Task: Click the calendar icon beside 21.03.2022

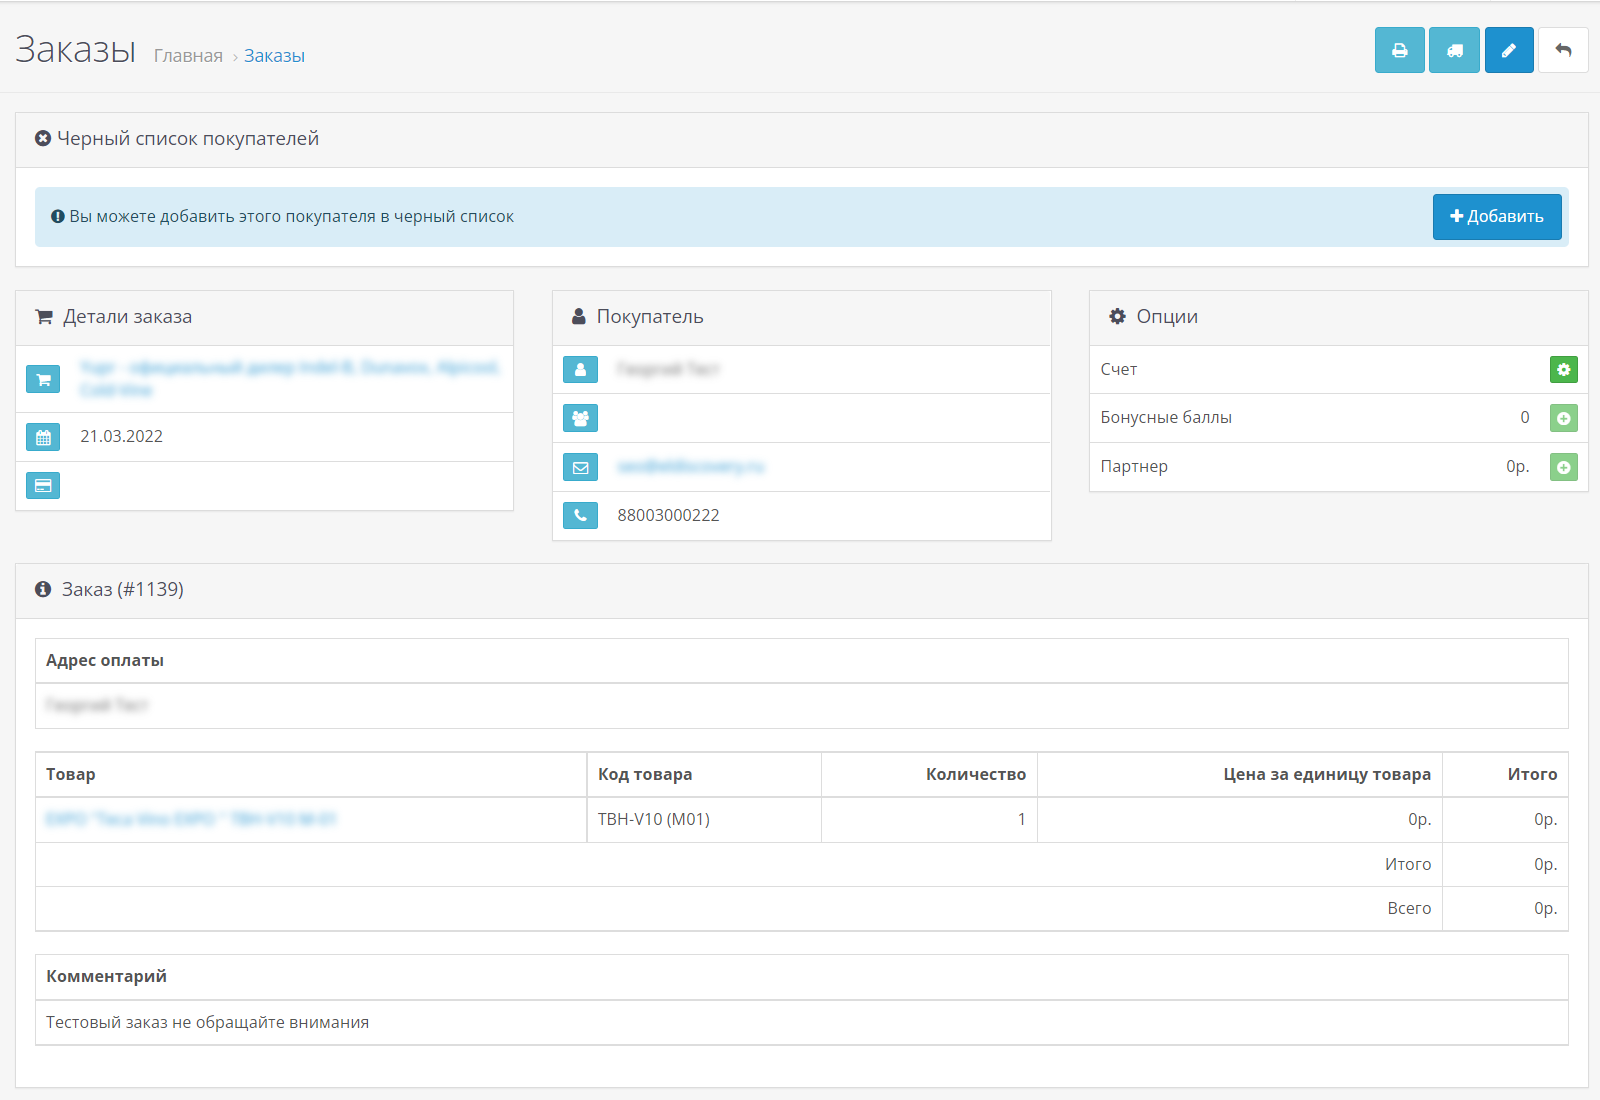Action: pyautogui.click(x=43, y=437)
